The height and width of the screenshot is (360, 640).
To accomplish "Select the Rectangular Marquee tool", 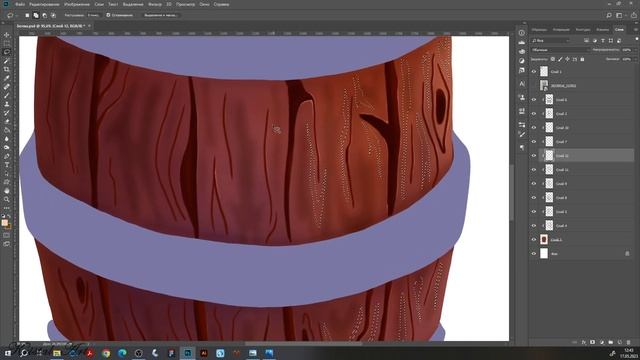I will [7, 43].
